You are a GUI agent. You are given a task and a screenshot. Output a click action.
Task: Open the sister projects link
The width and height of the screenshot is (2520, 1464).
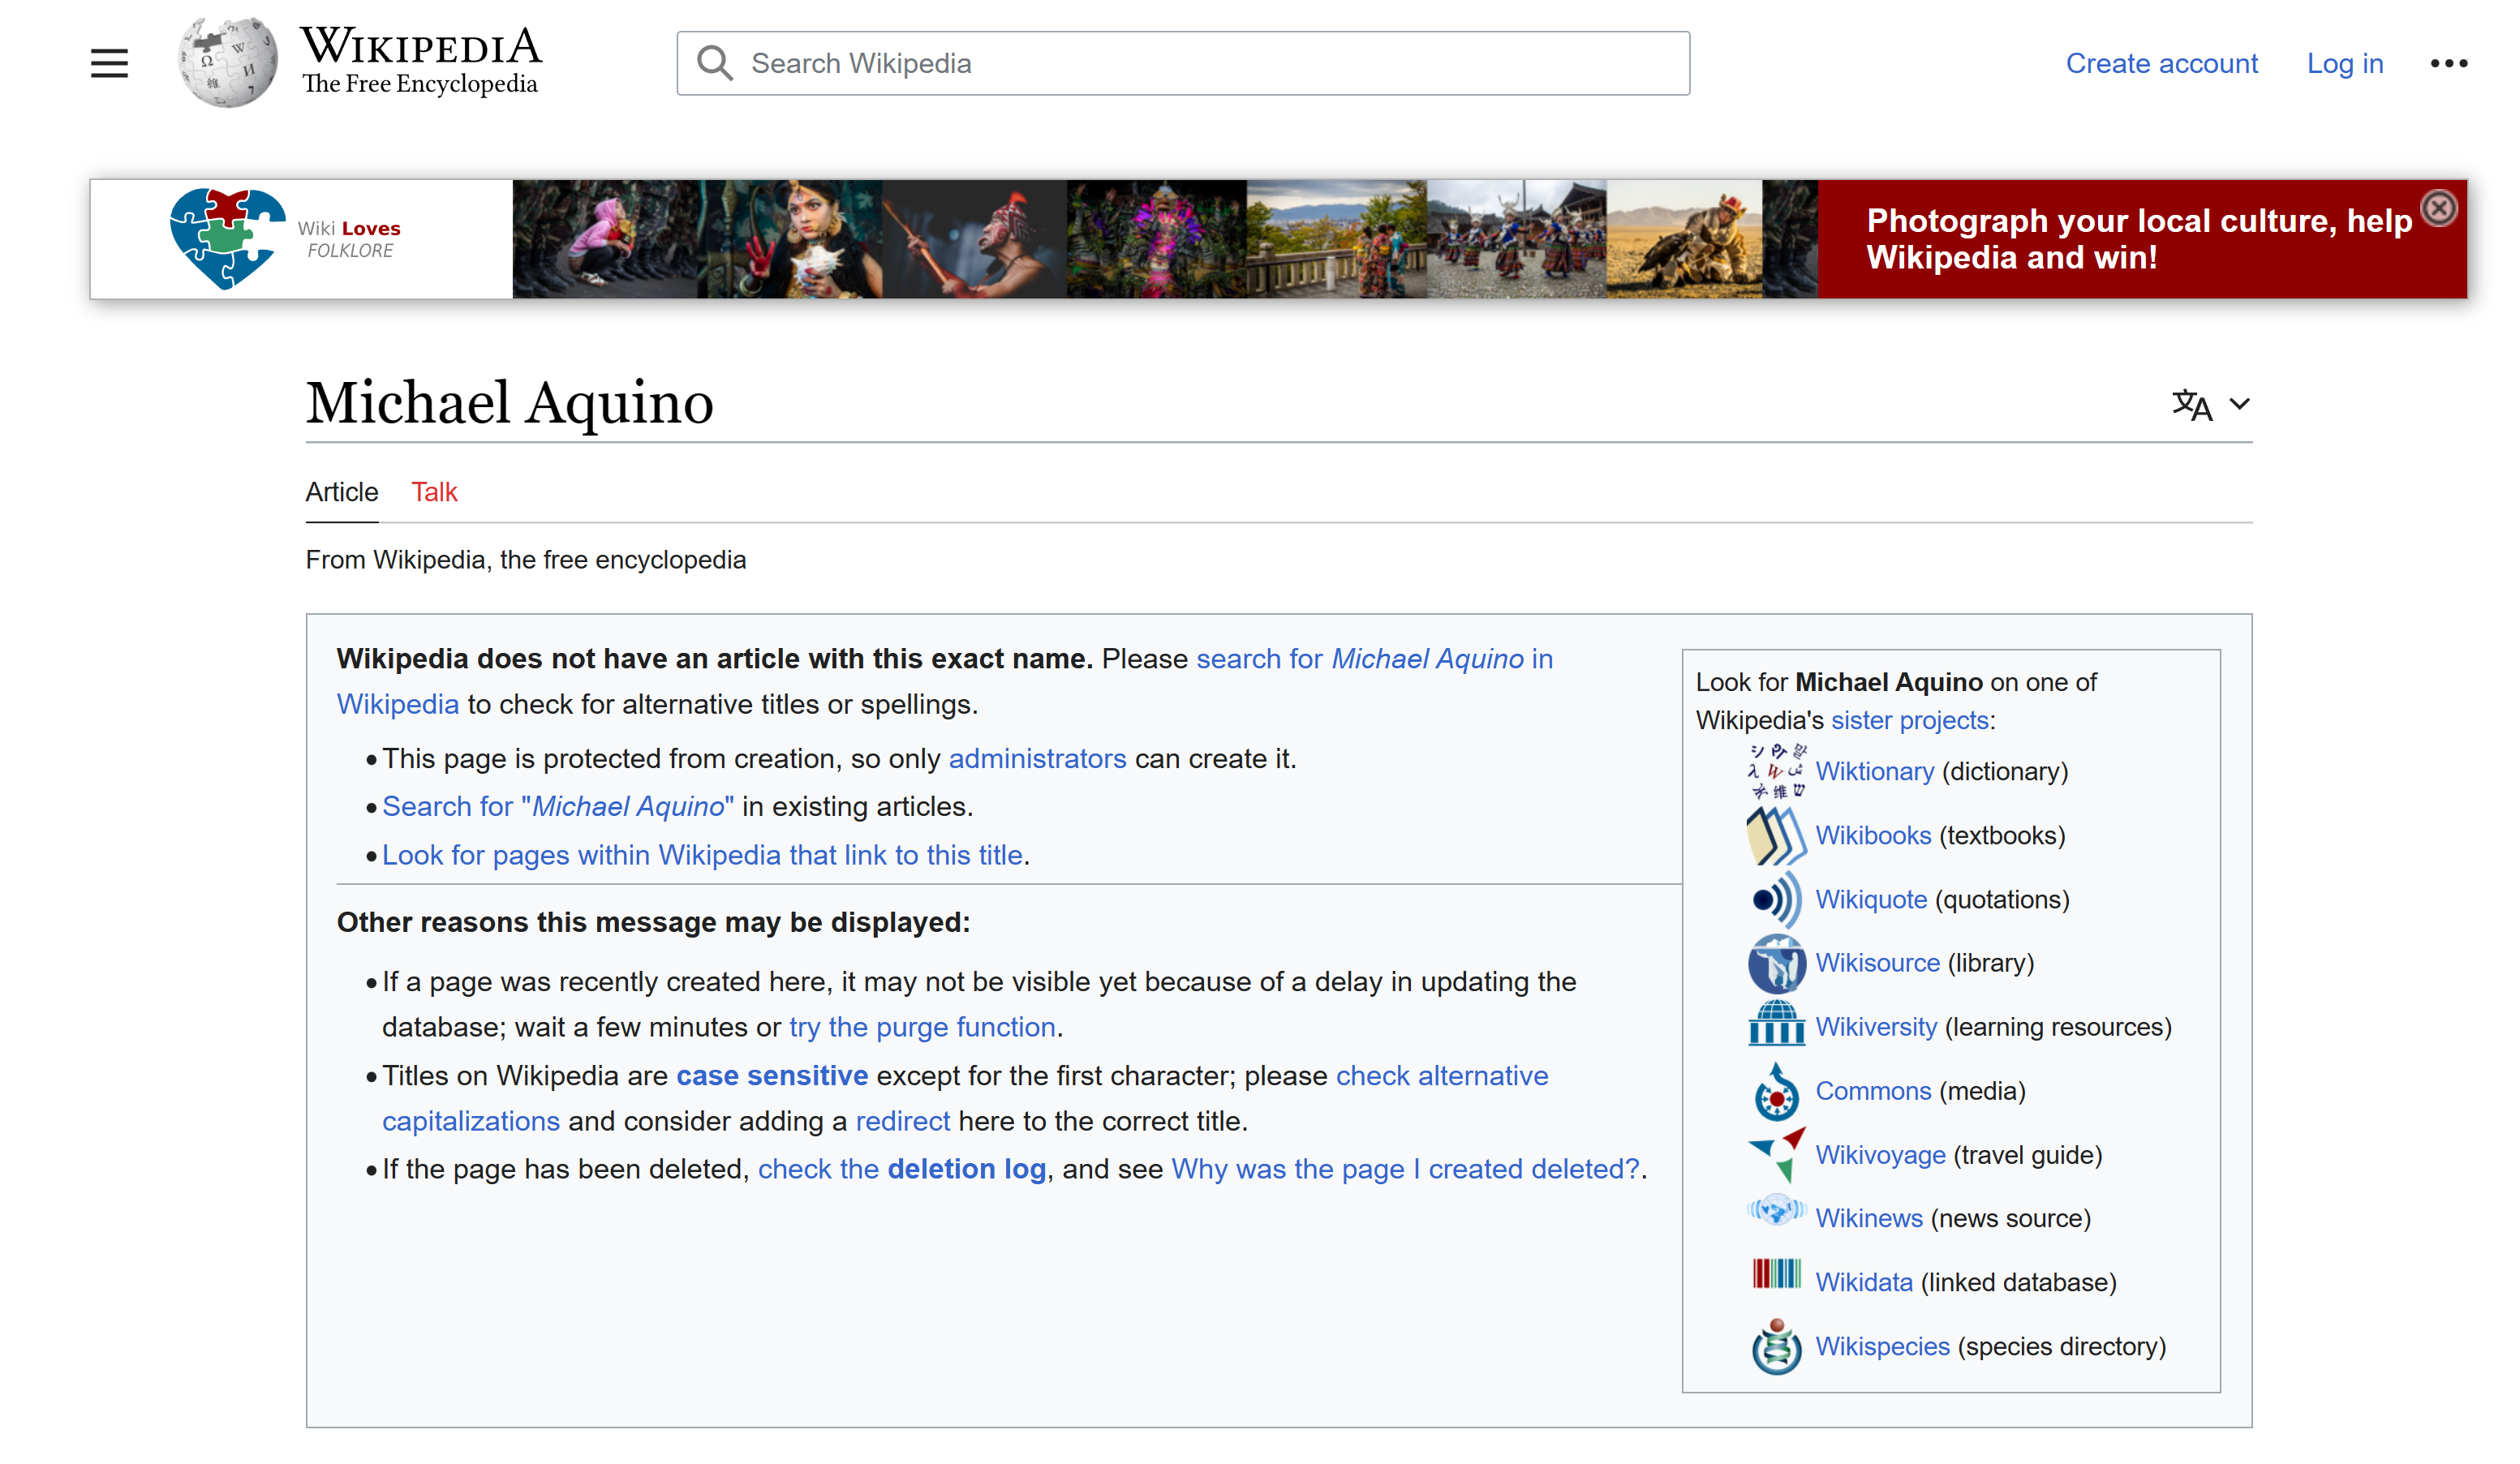tap(1909, 720)
